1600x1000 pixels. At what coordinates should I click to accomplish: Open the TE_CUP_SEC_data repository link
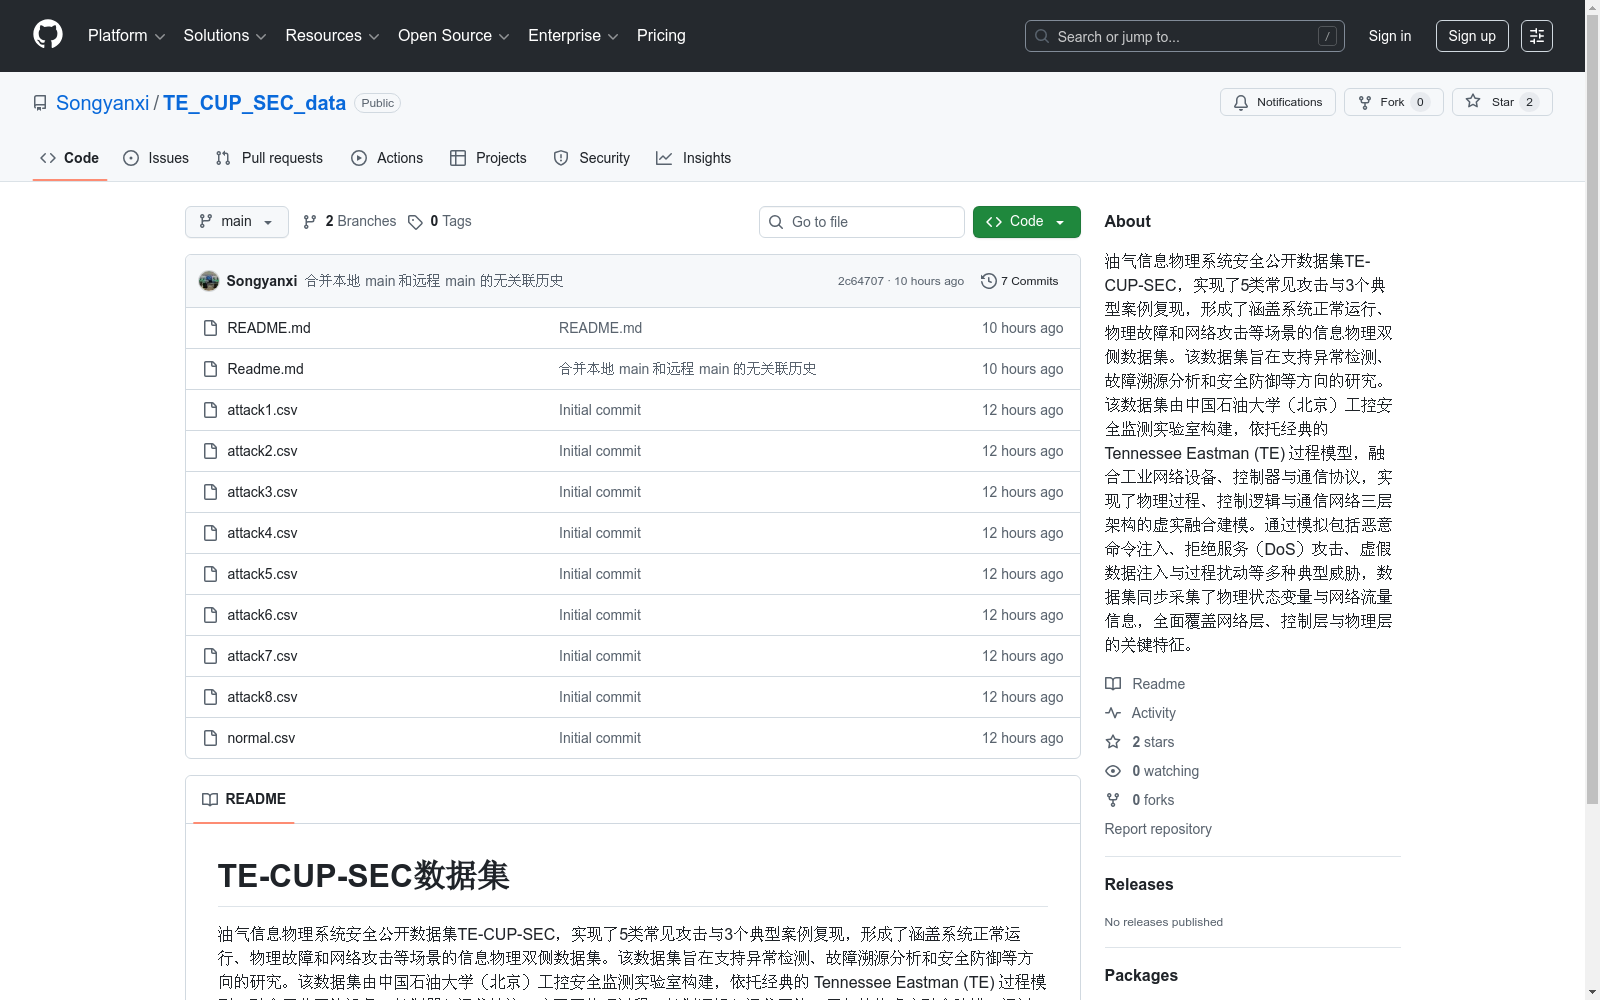pyautogui.click(x=254, y=103)
